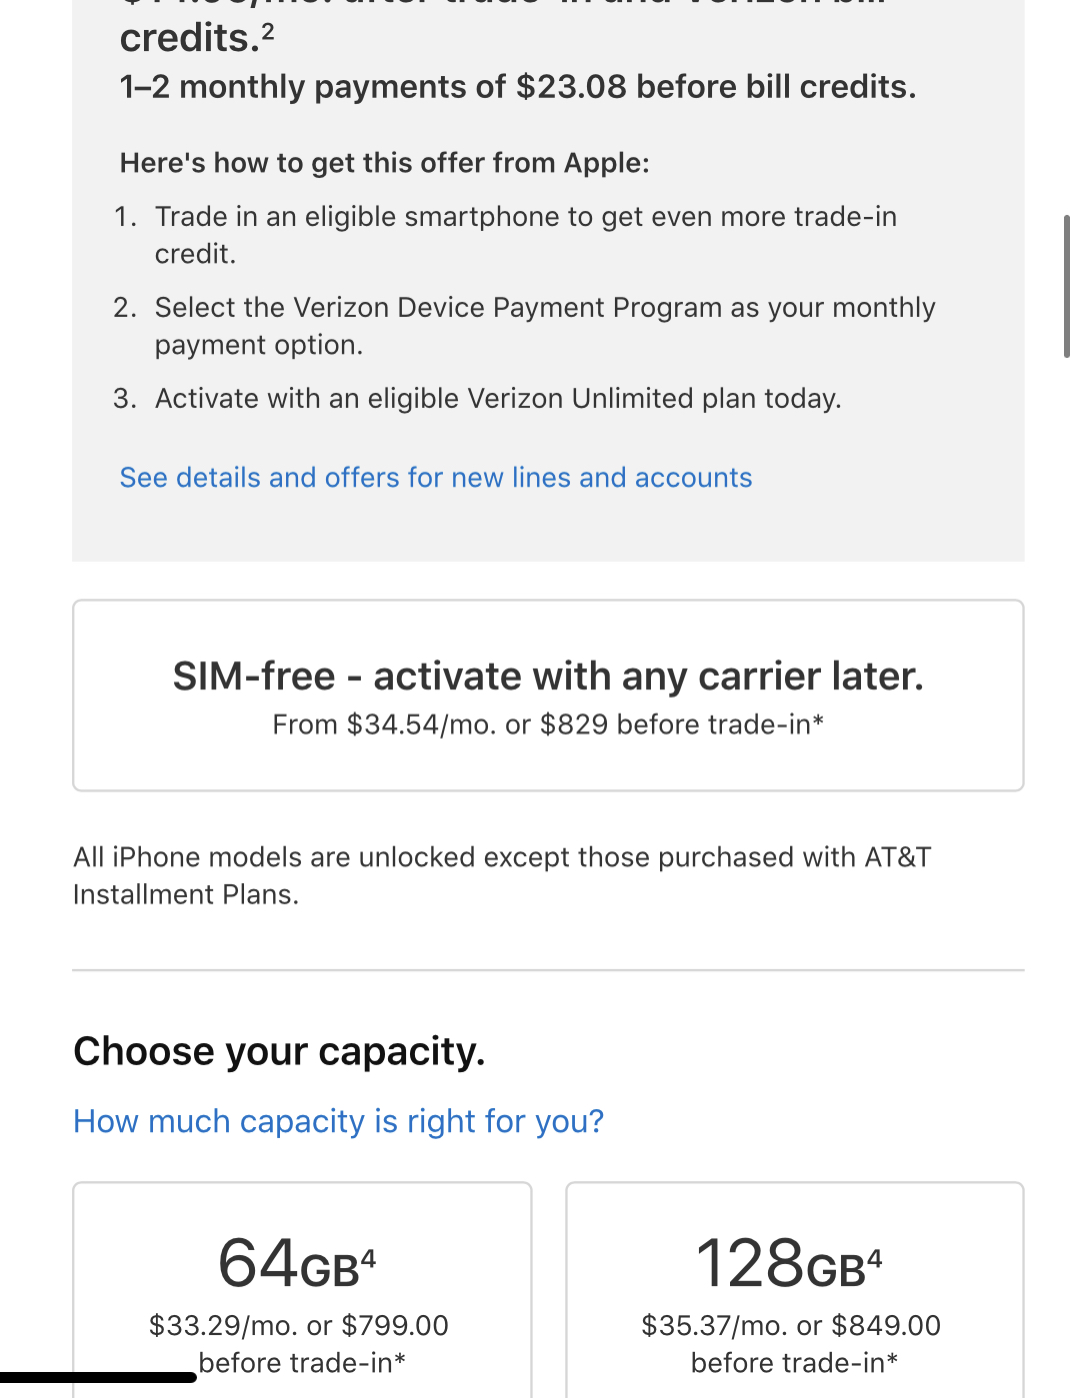Click the "Choose your capacity" heading

[x=279, y=1051]
